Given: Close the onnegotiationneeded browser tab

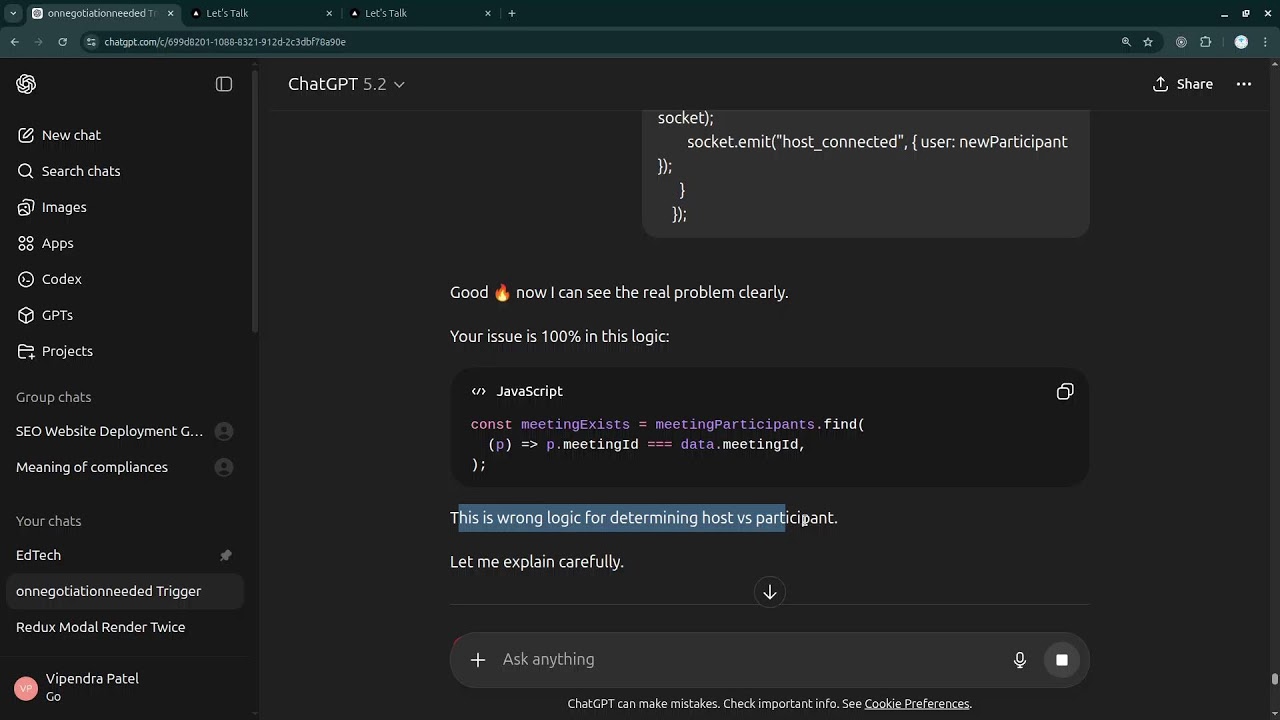Looking at the screenshot, I should [170, 13].
